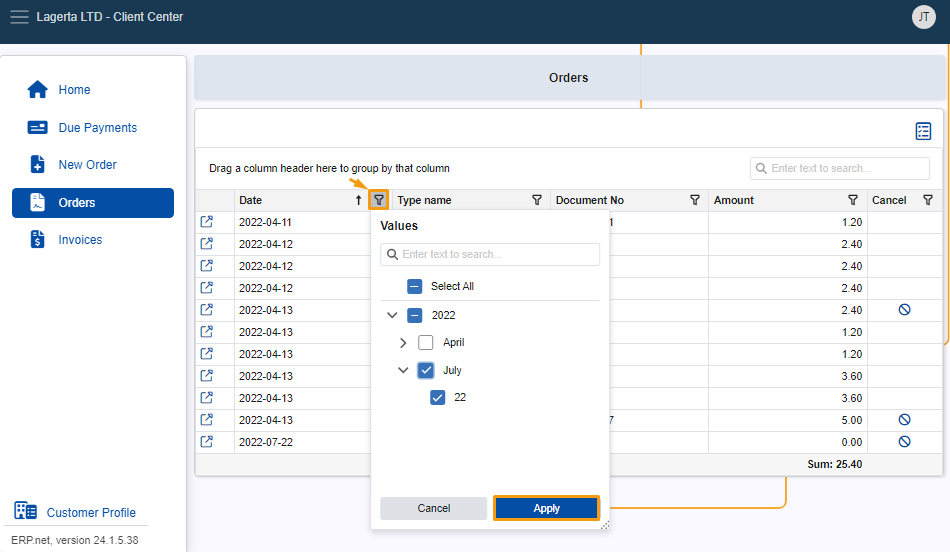
Task: Toggle the Select All checkbox
Action: click(x=414, y=286)
